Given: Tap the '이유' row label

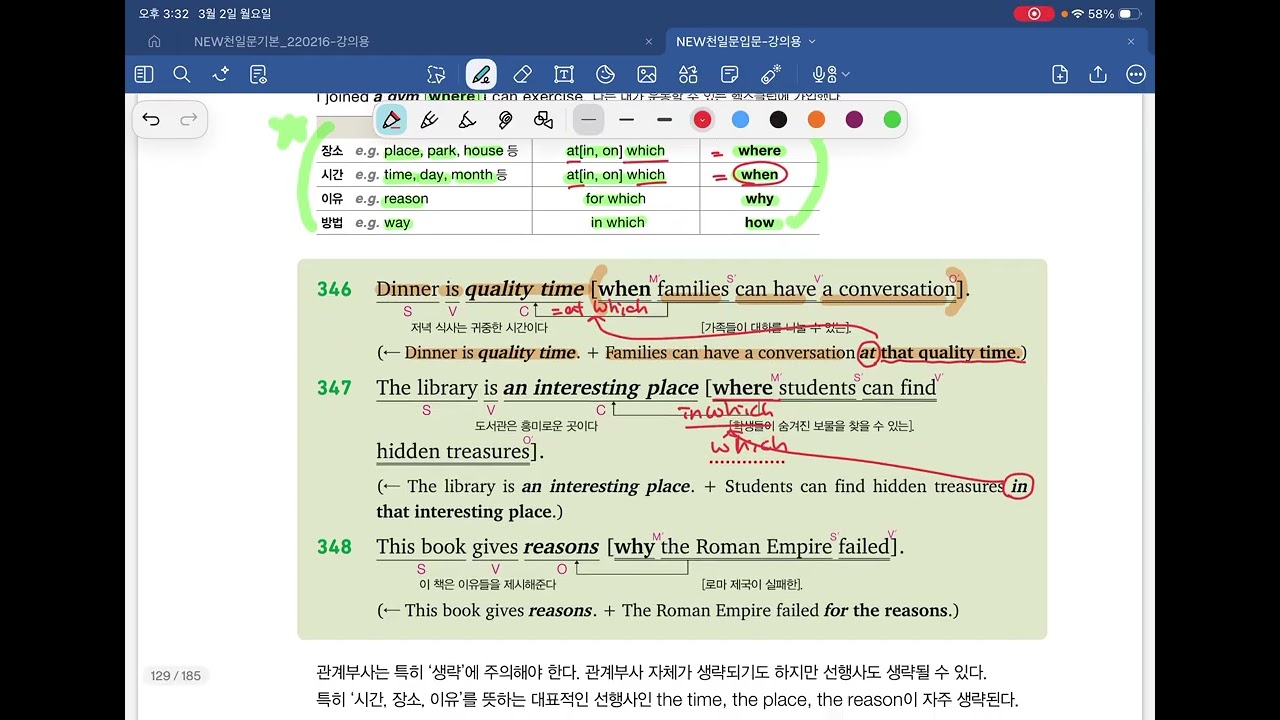Looking at the screenshot, I should coord(332,199).
